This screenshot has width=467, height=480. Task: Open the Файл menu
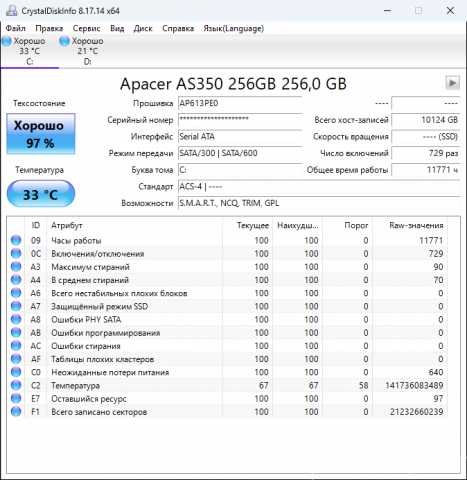click(x=16, y=29)
